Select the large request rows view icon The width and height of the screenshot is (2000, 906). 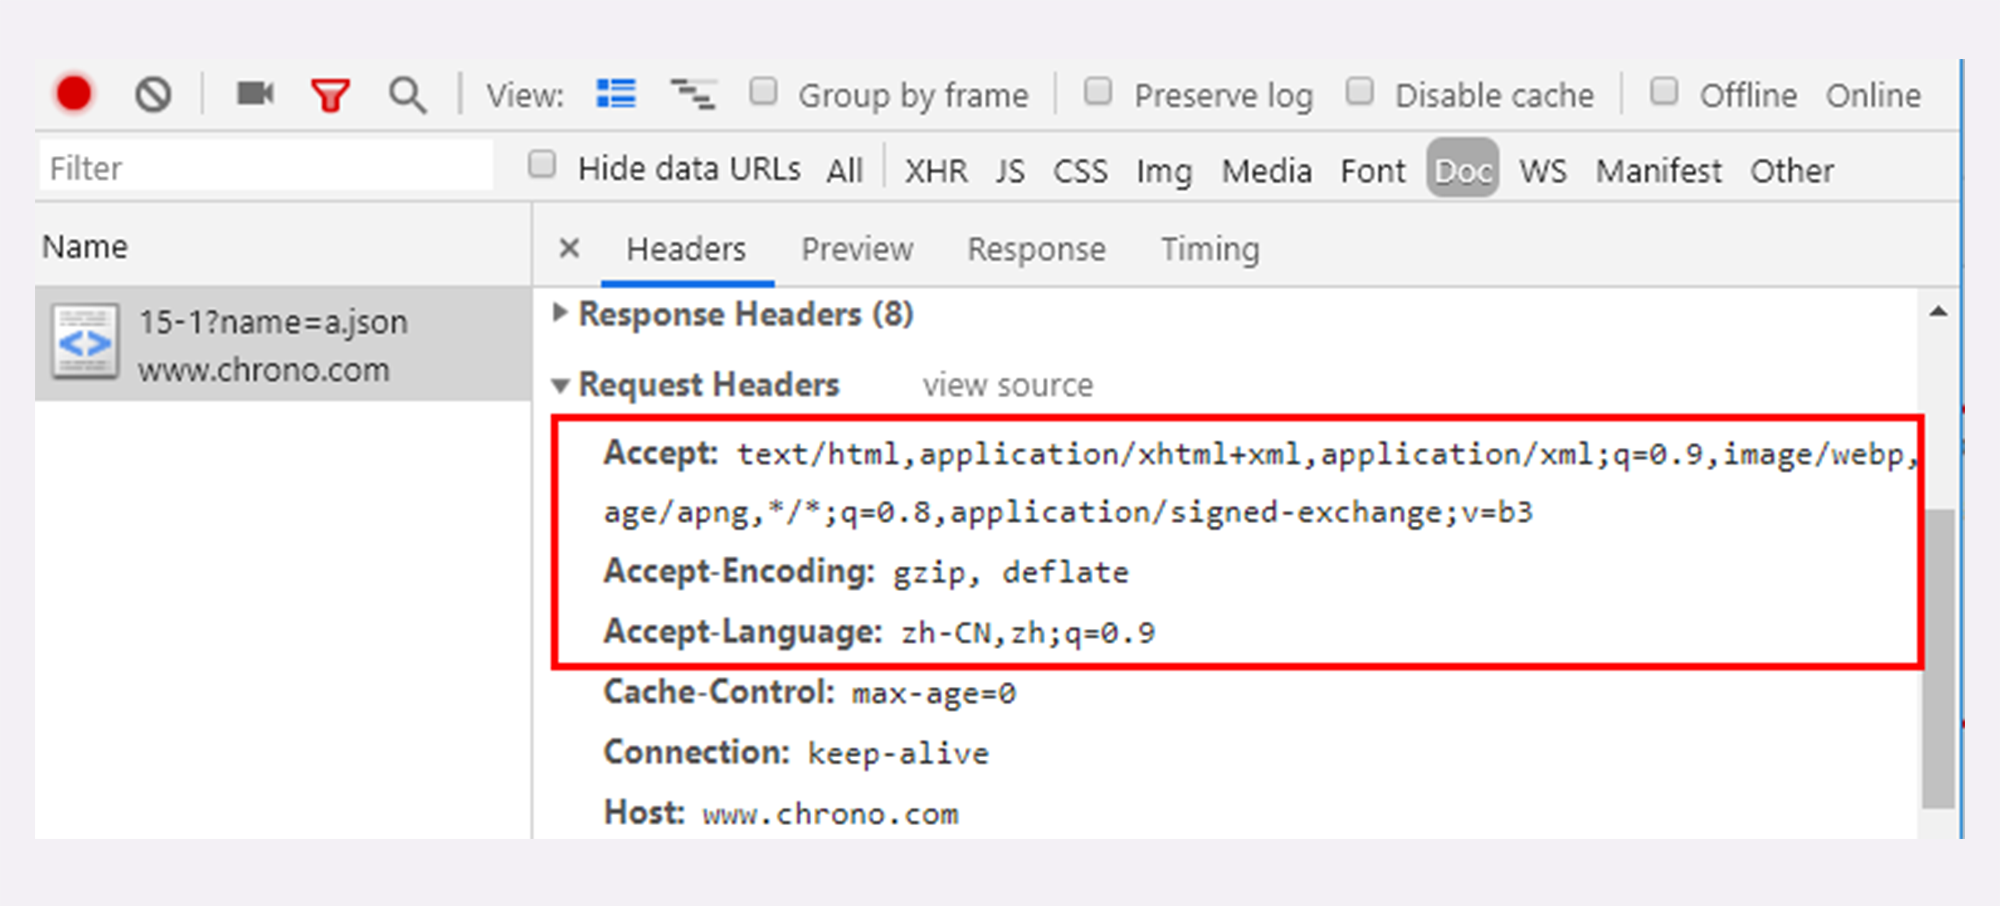[616, 94]
